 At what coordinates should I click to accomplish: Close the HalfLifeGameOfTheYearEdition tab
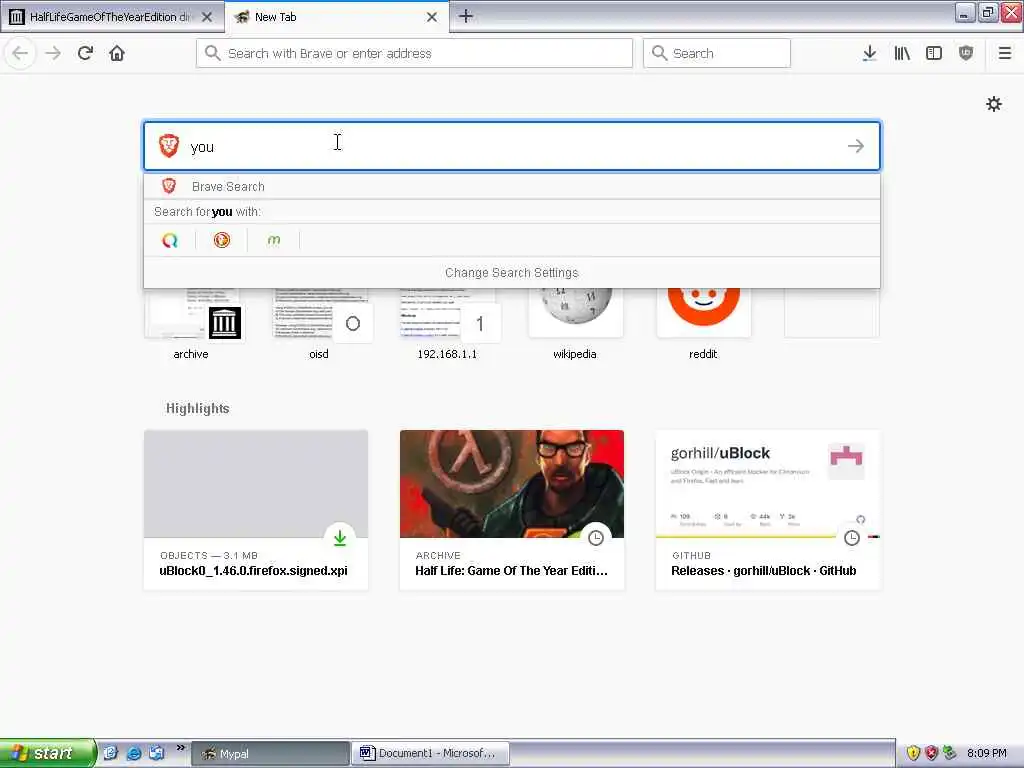[x=207, y=17]
